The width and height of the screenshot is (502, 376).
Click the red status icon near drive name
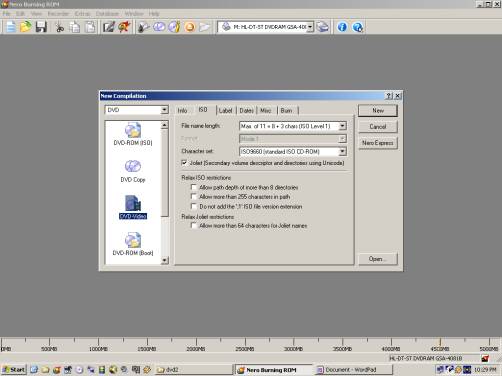485,358
